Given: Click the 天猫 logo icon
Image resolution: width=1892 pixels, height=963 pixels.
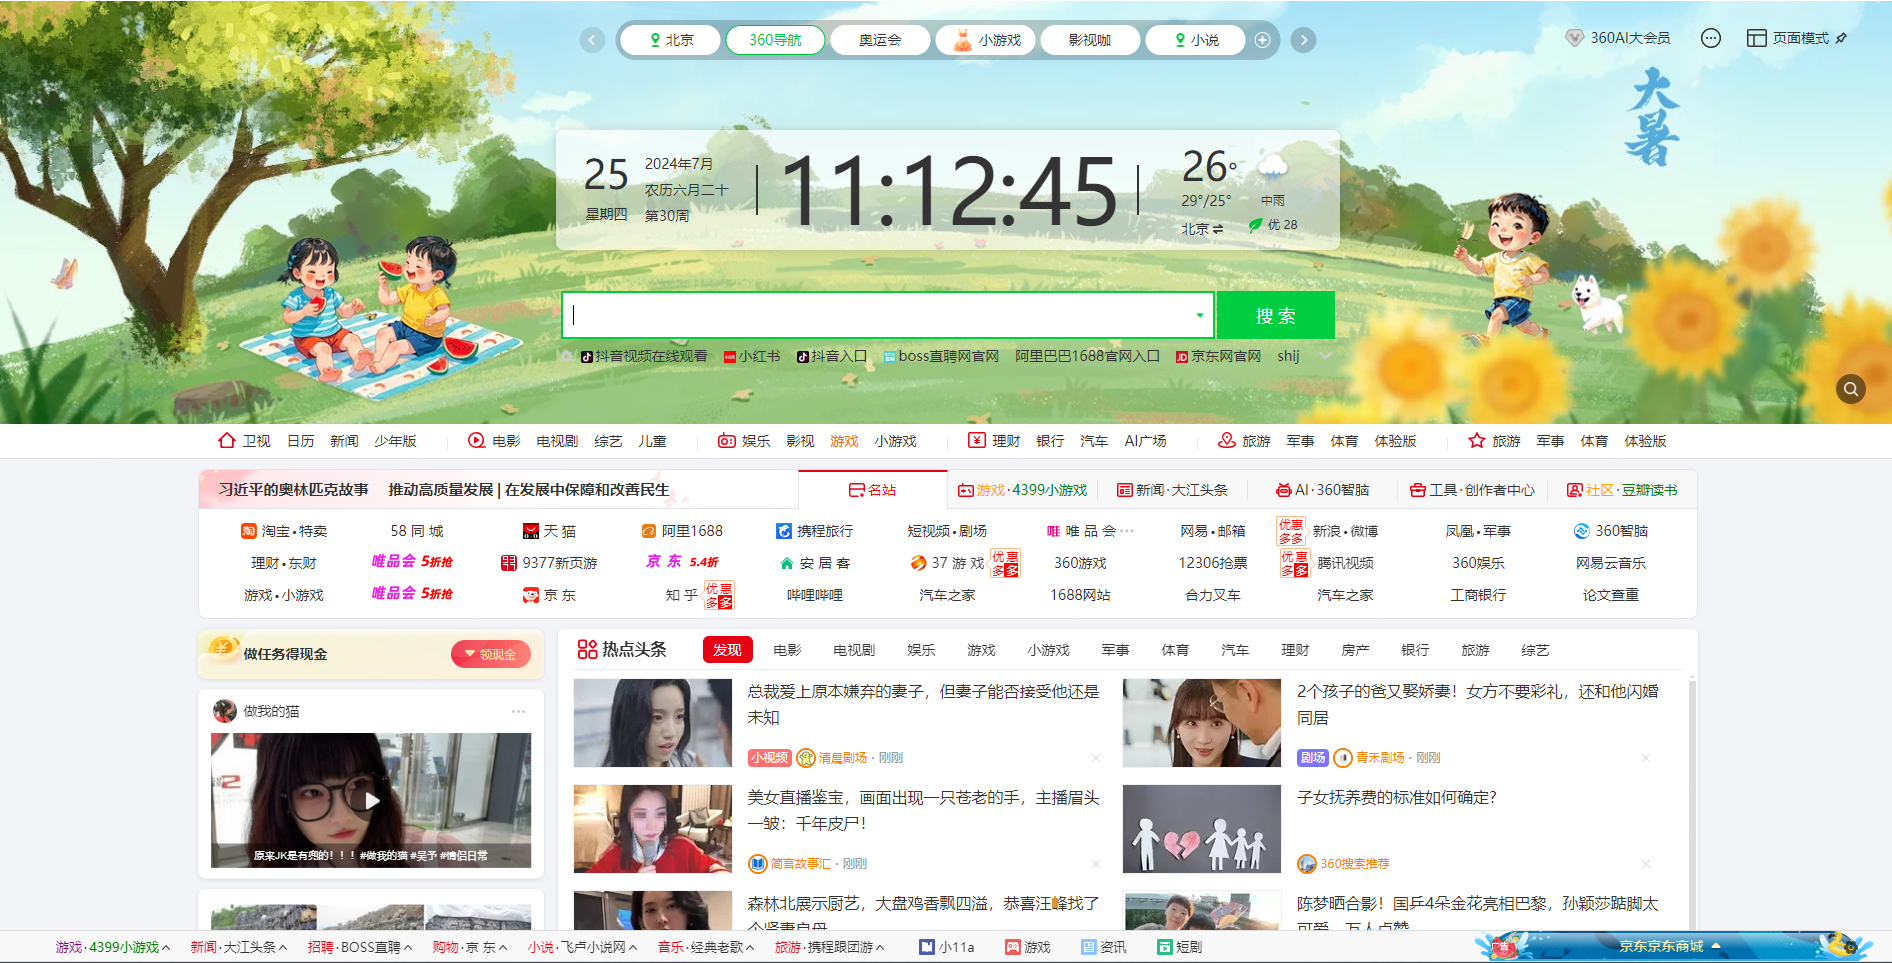Looking at the screenshot, I should coord(531,531).
